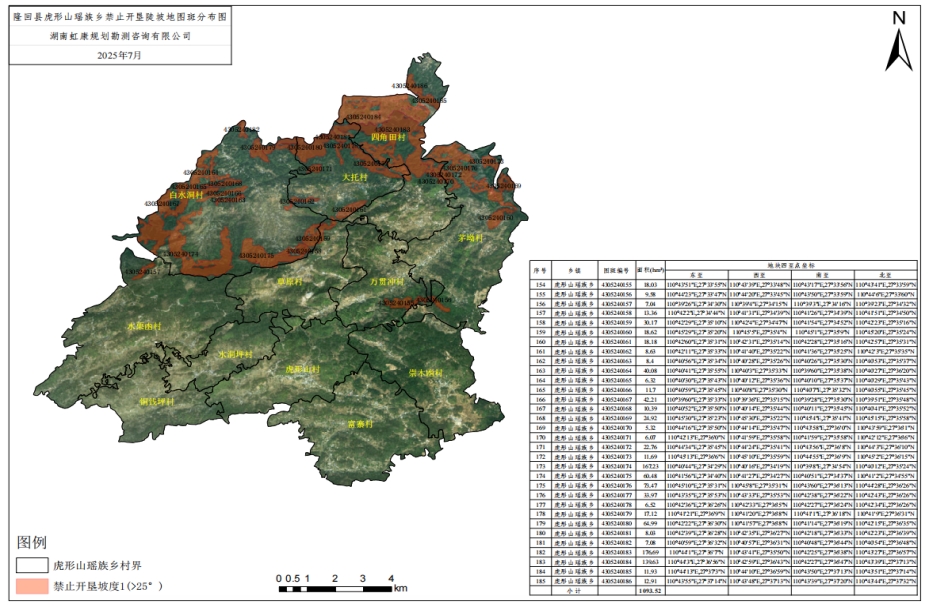
Task: Click the 图例 legend heading
Action: [x=32, y=543]
